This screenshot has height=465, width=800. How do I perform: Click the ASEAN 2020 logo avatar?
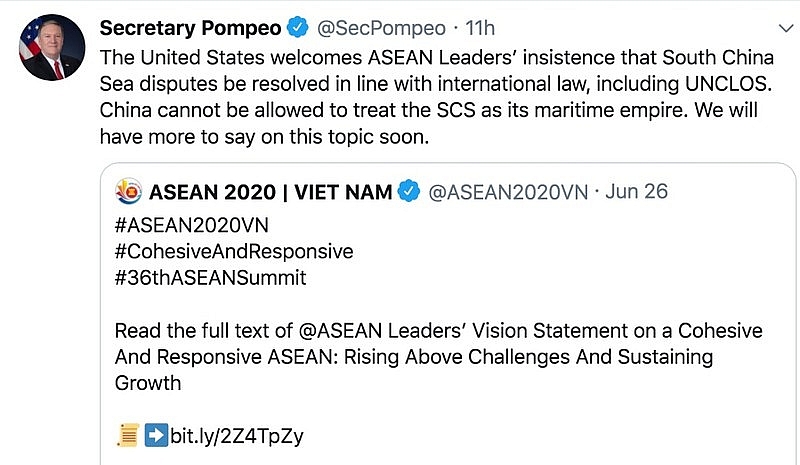pos(128,190)
